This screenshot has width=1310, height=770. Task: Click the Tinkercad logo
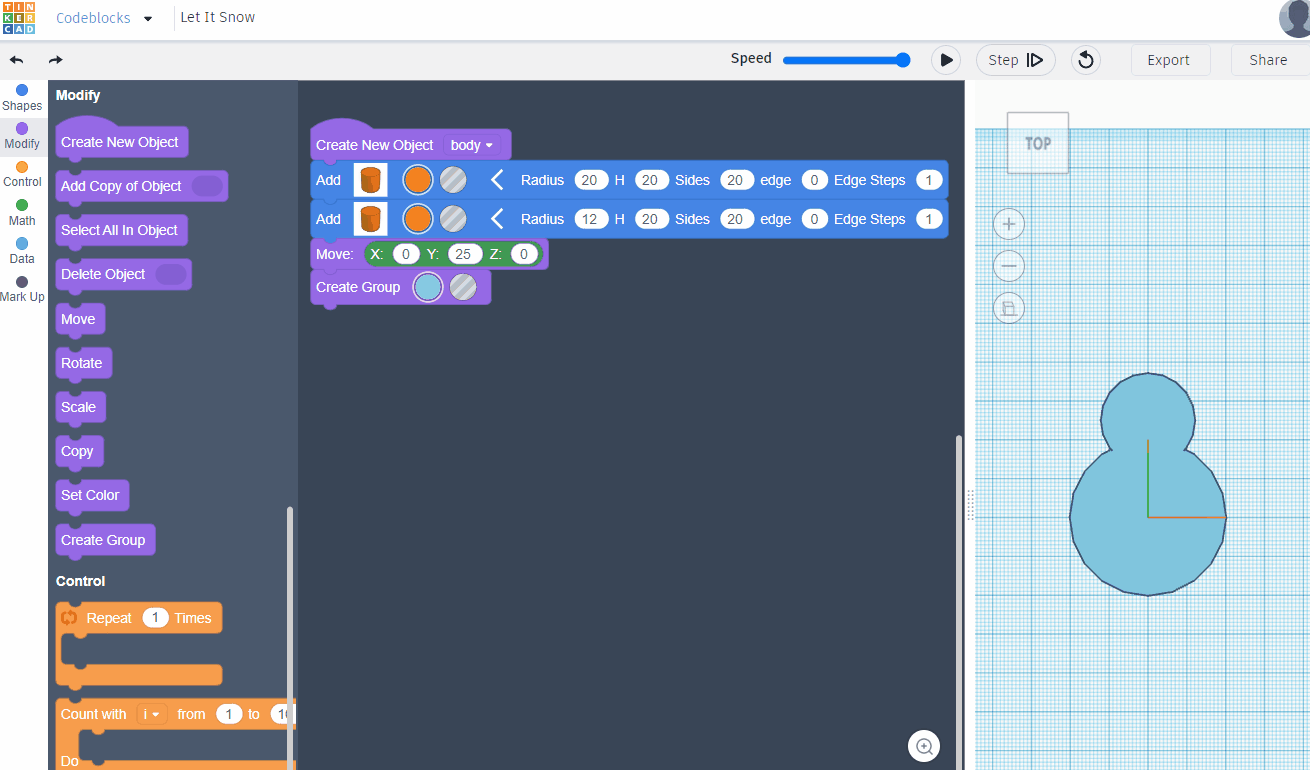(x=19, y=18)
